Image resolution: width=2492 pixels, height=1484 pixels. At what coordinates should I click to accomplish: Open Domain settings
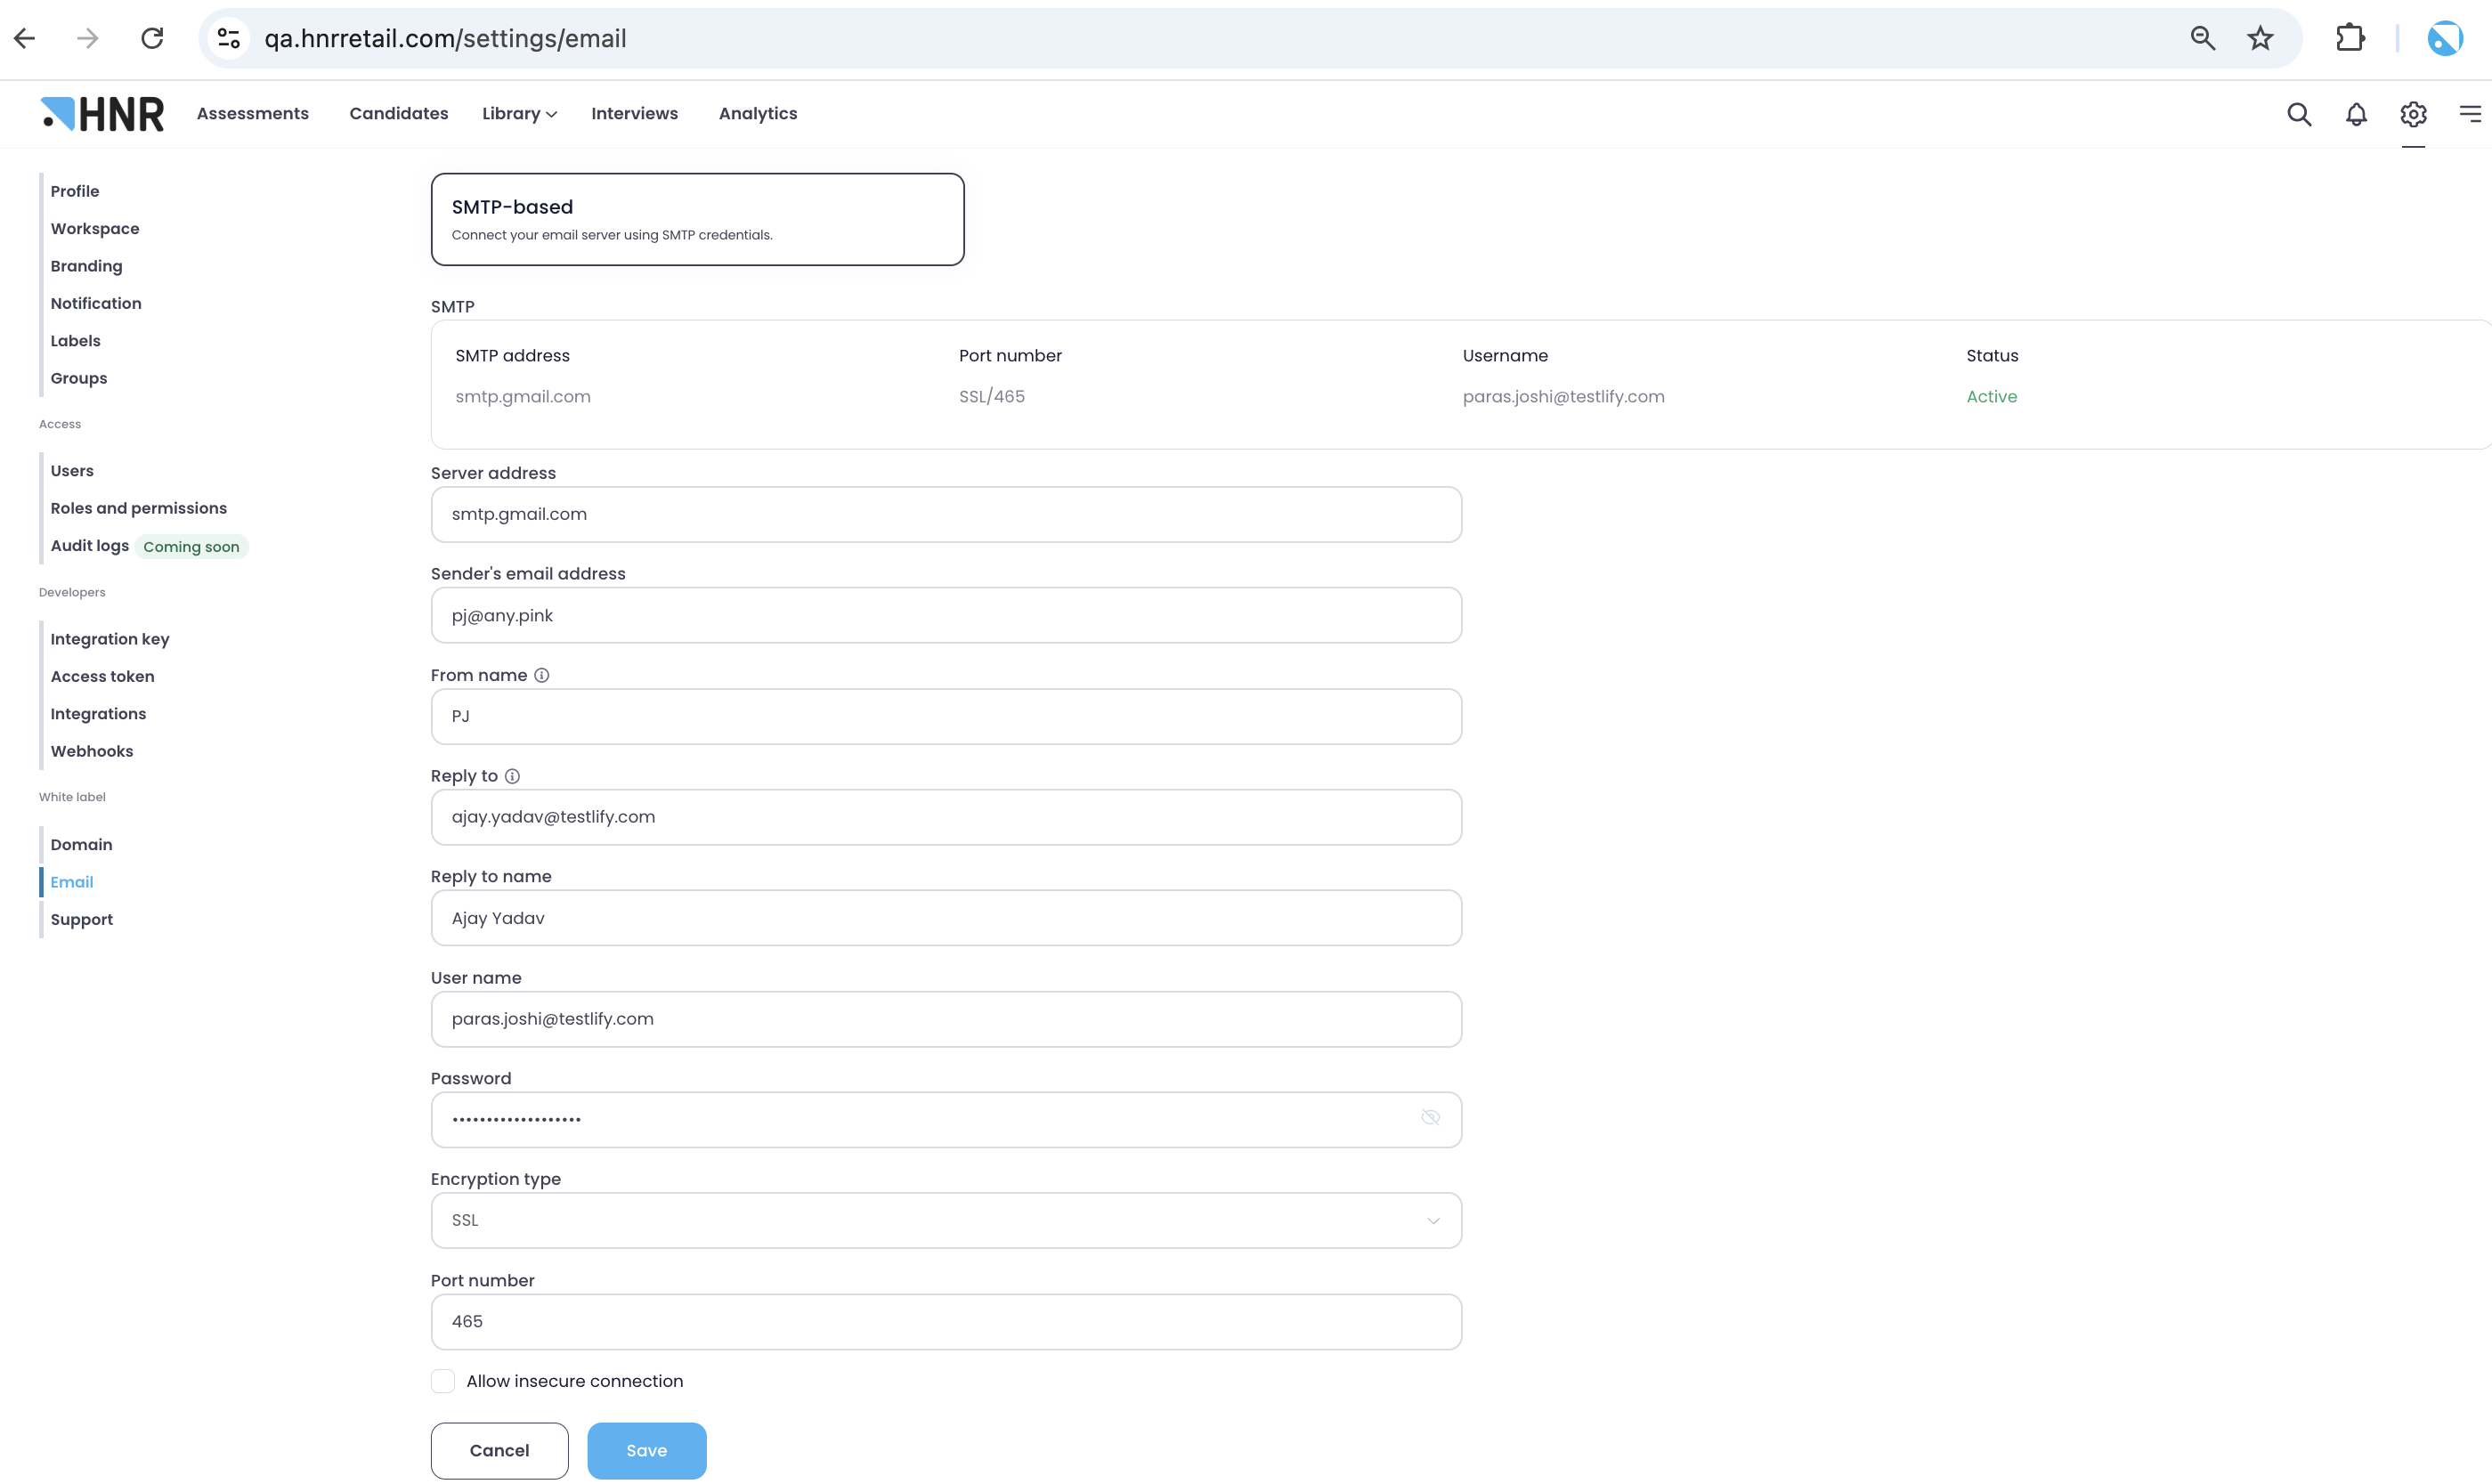82,845
